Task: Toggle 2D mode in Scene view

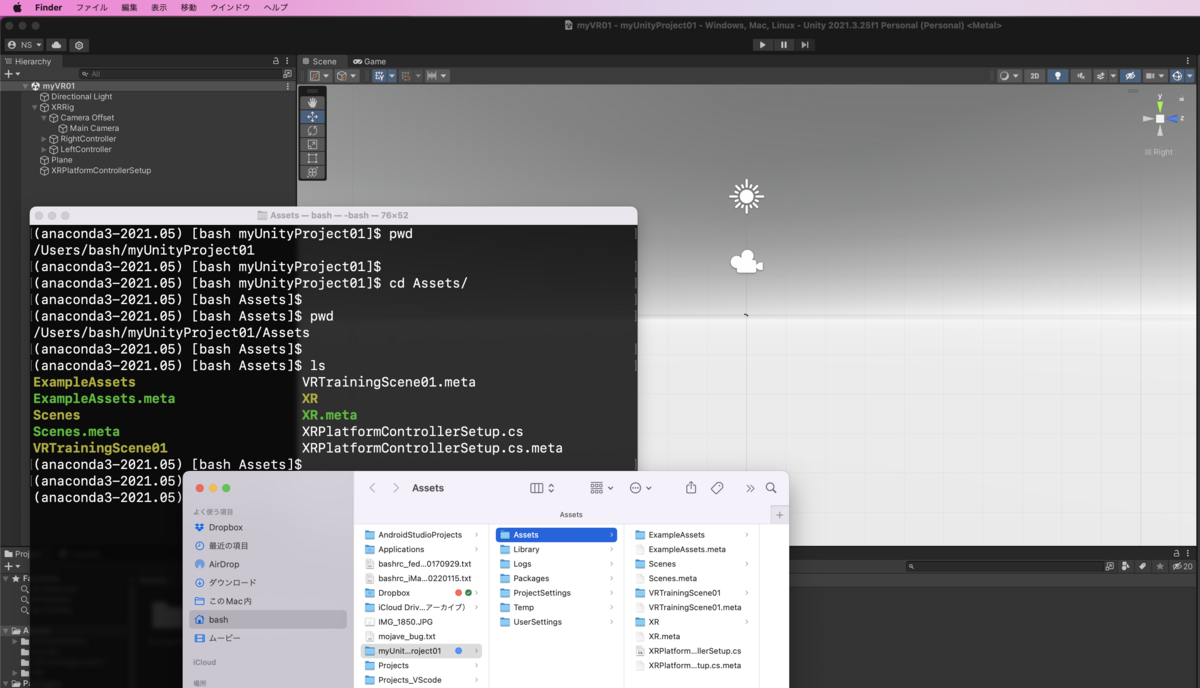Action: pos(1035,75)
